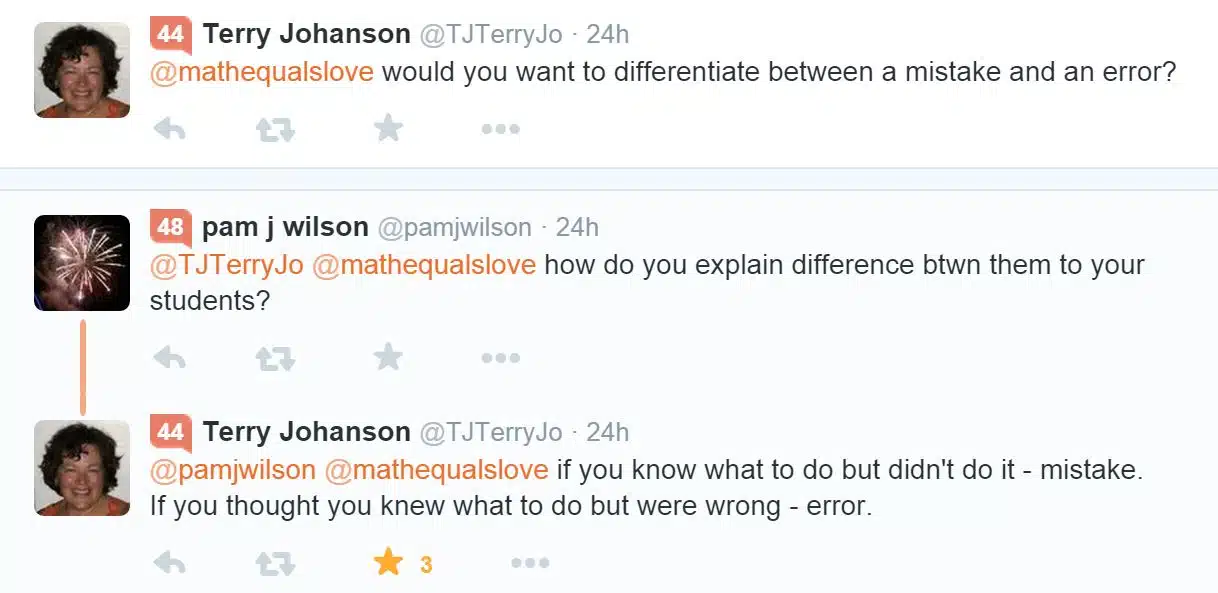Unfavorite the orange starred tweet

pyautogui.click(x=388, y=563)
